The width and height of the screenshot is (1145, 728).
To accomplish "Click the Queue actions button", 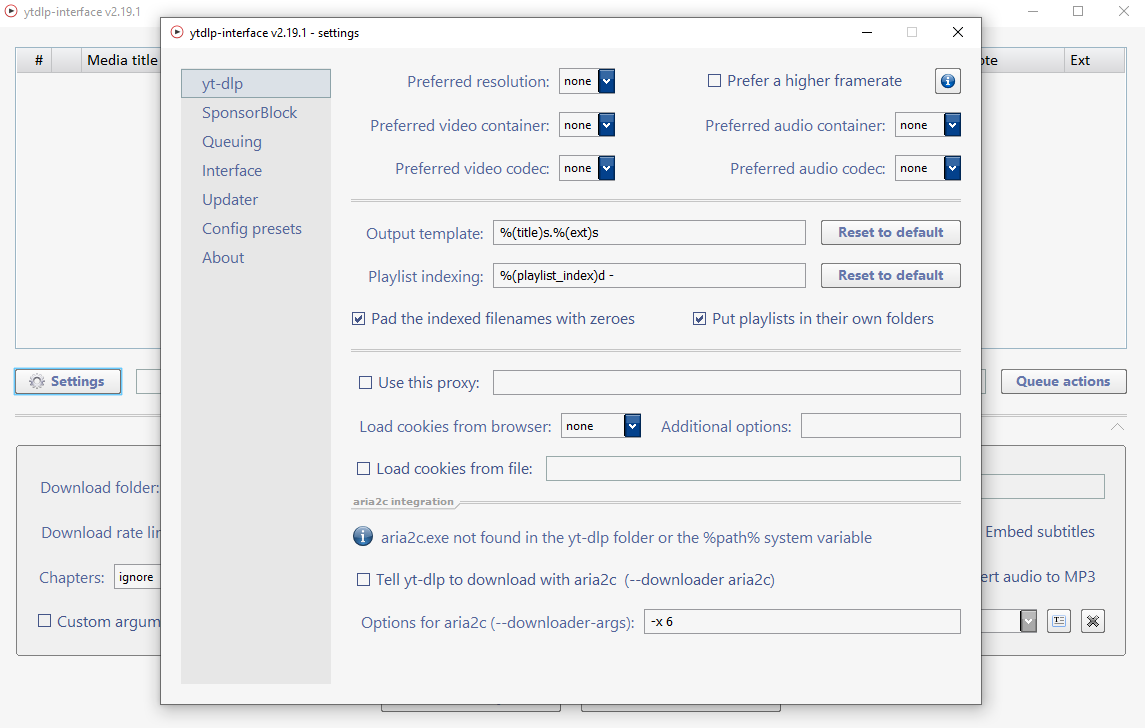I will pyautogui.click(x=1063, y=381).
